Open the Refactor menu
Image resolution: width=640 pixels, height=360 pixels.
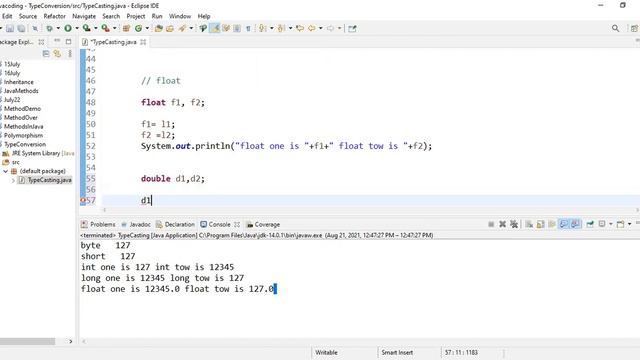coord(55,16)
